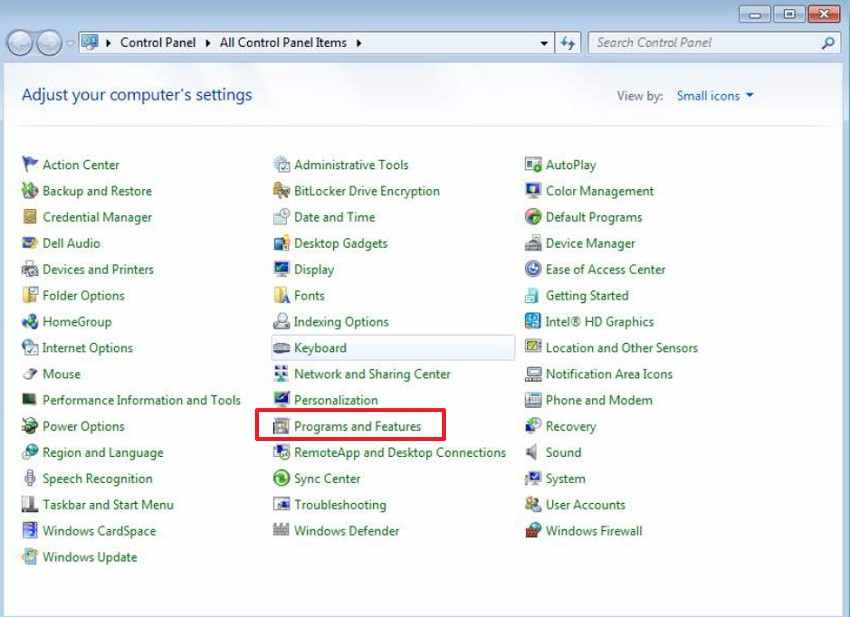
Task: Refresh the Control Panel view
Action: pyautogui.click(x=568, y=43)
